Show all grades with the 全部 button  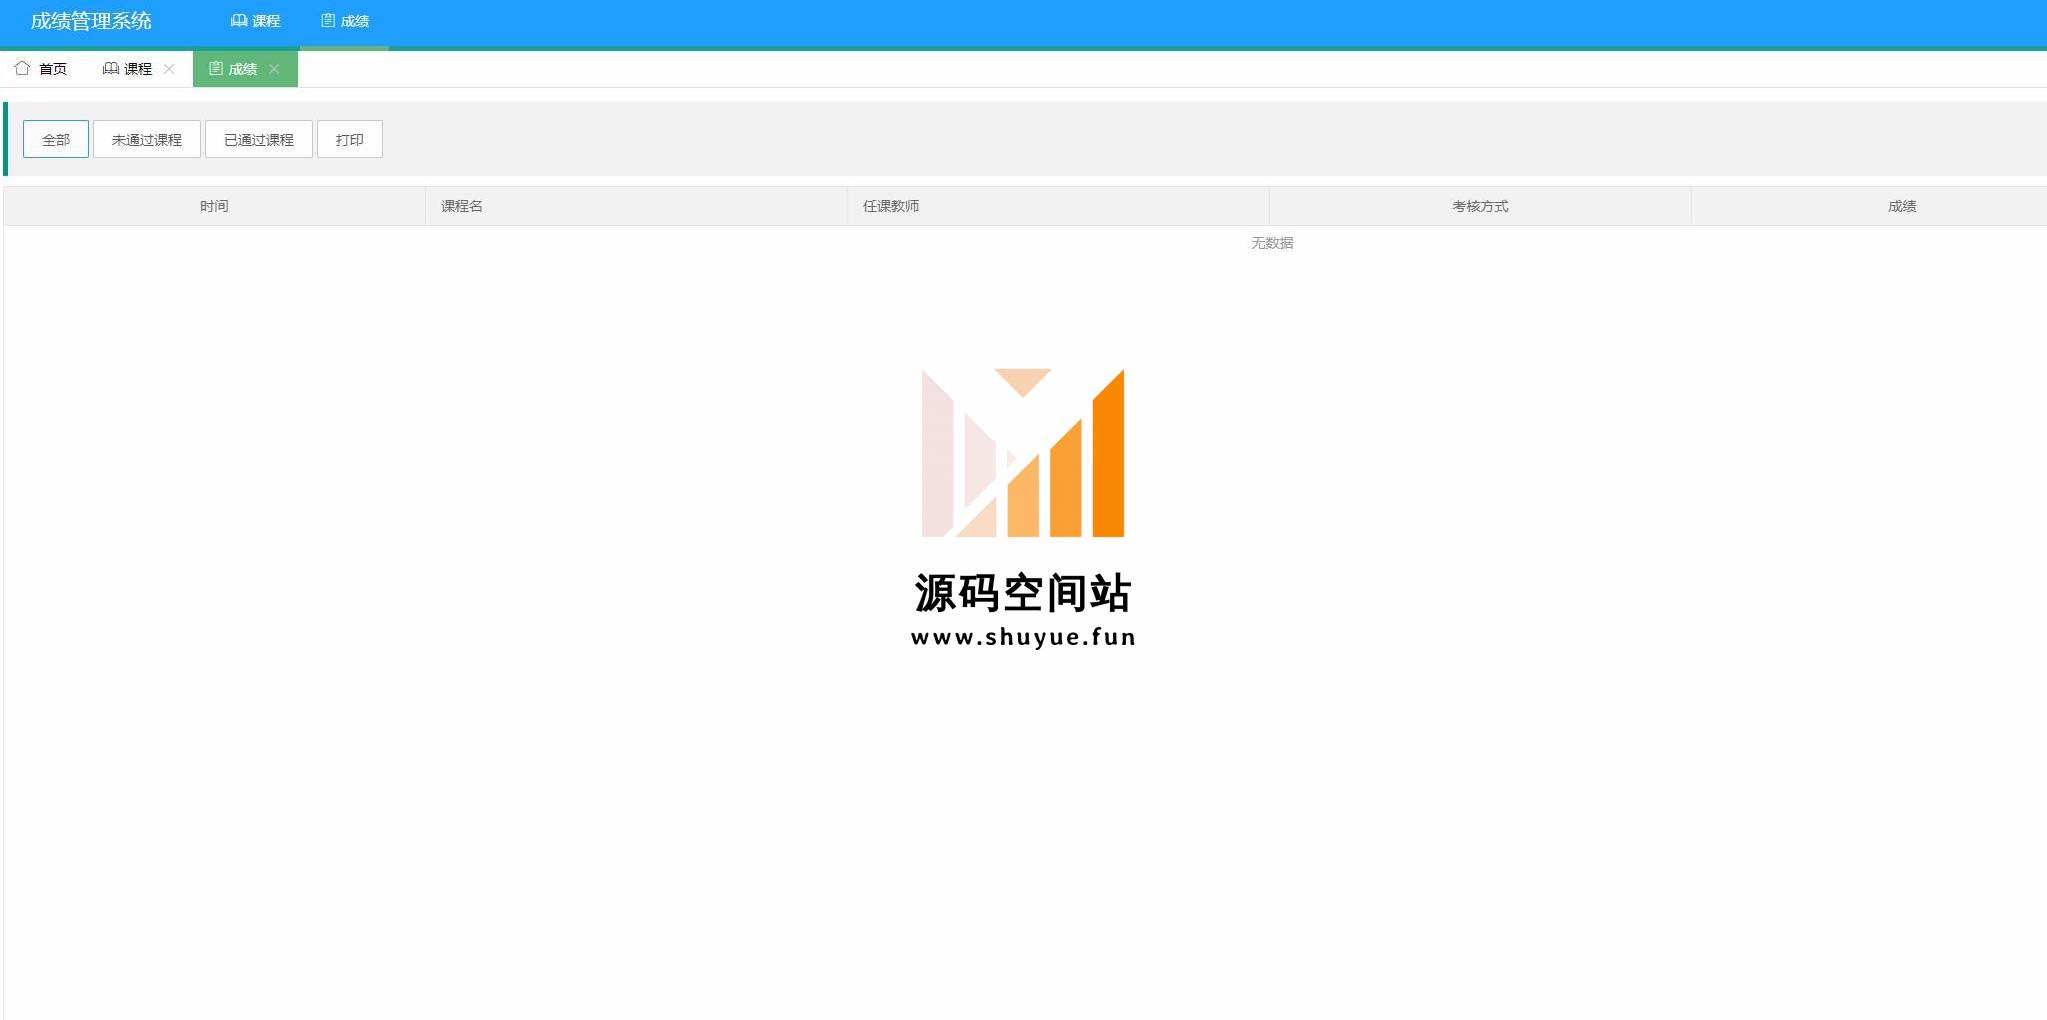tap(56, 139)
